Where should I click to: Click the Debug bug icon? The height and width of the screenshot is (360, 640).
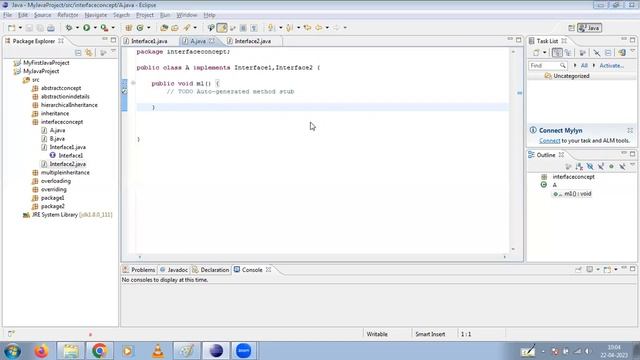[69, 28]
